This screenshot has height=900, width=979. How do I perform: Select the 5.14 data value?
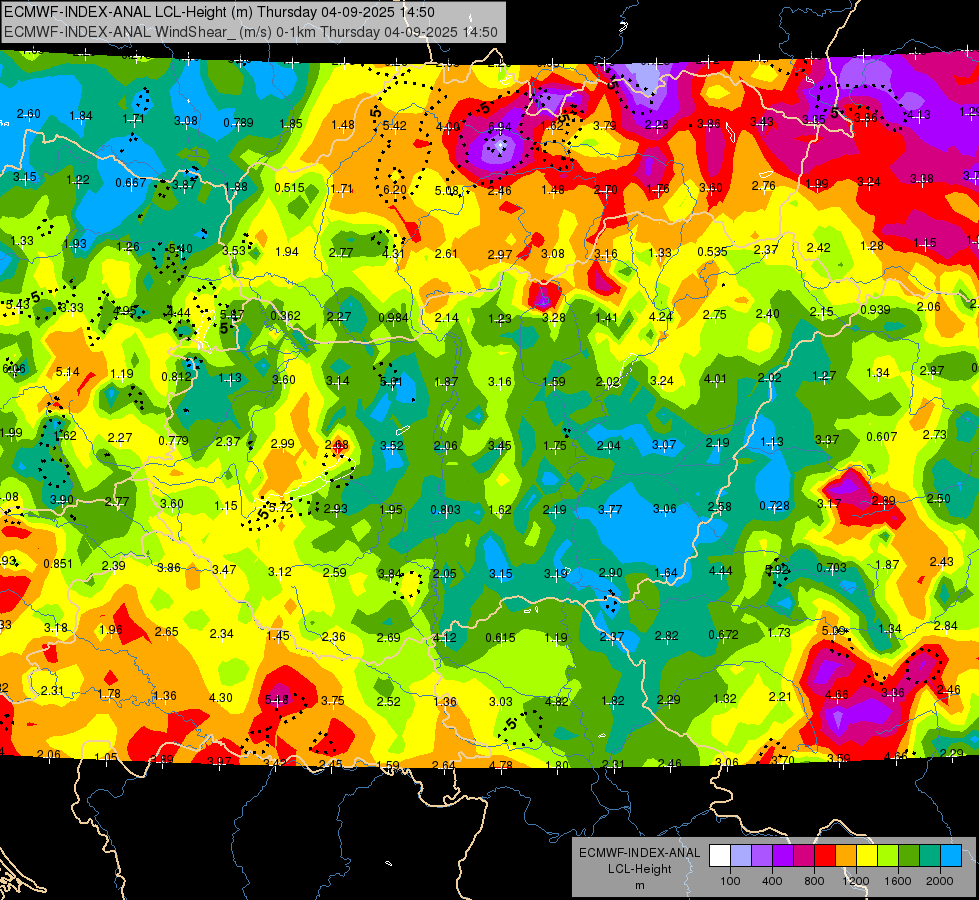[x=67, y=372]
